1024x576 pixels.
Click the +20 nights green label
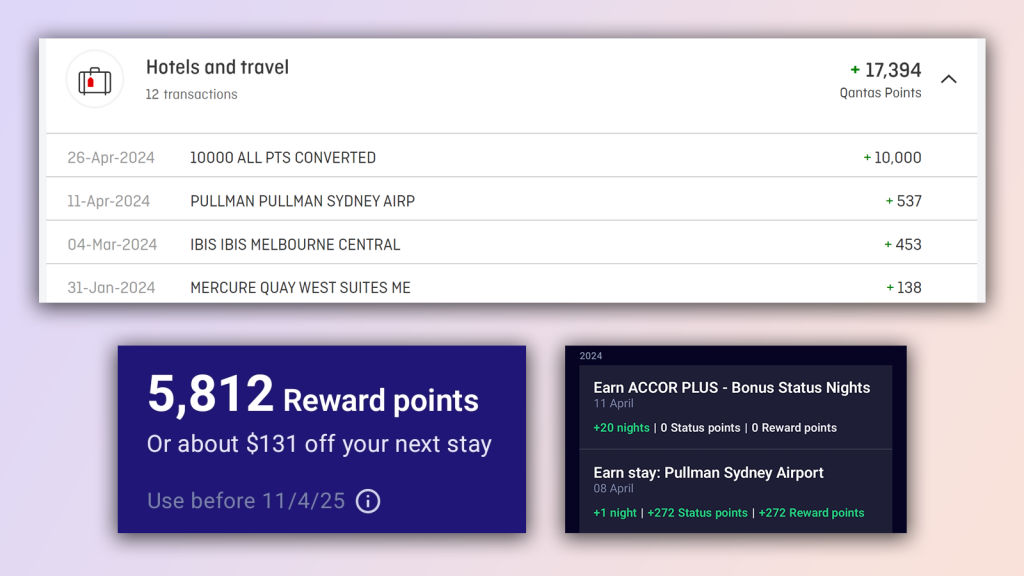point(621,428)
